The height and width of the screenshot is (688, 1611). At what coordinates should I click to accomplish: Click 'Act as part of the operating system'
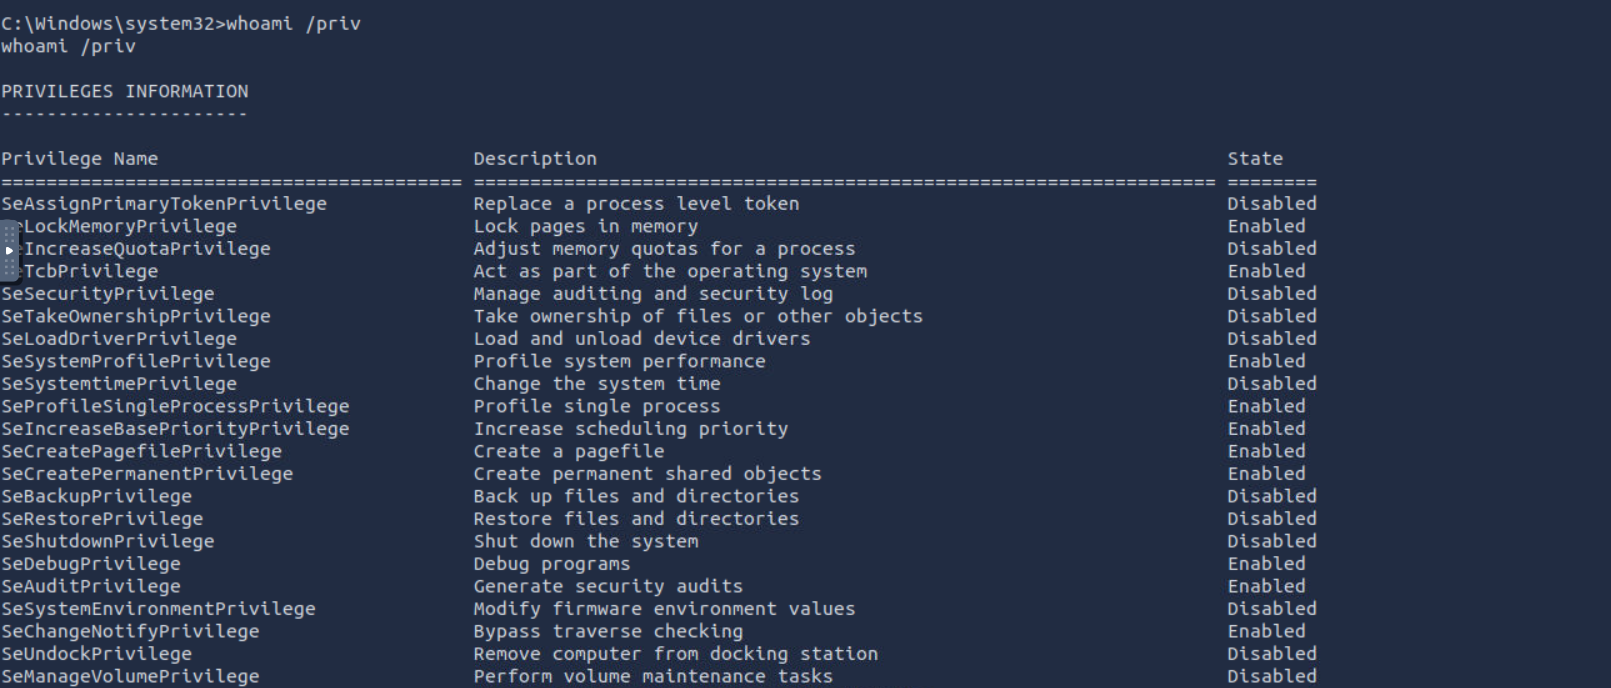[x=670, y=272]
